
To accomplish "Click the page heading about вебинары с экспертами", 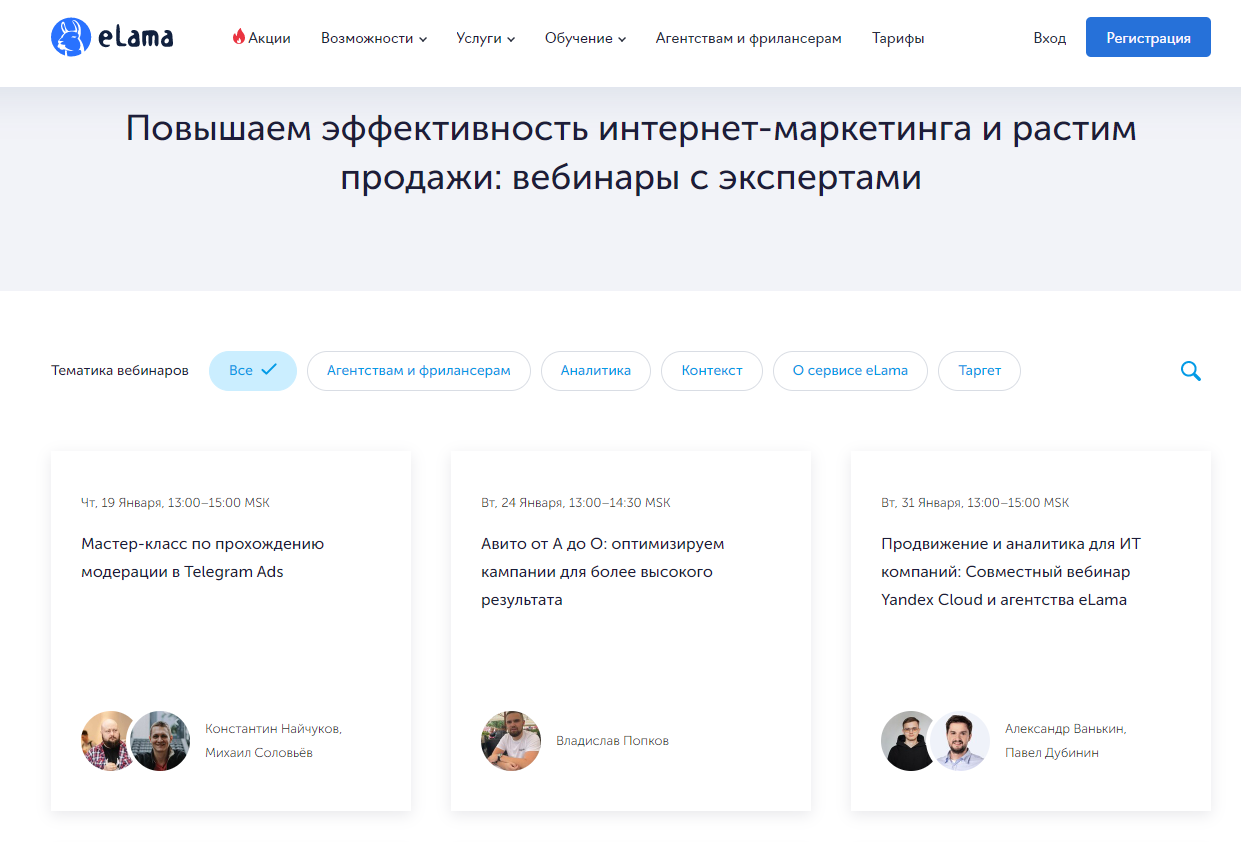I will (631, 153).
